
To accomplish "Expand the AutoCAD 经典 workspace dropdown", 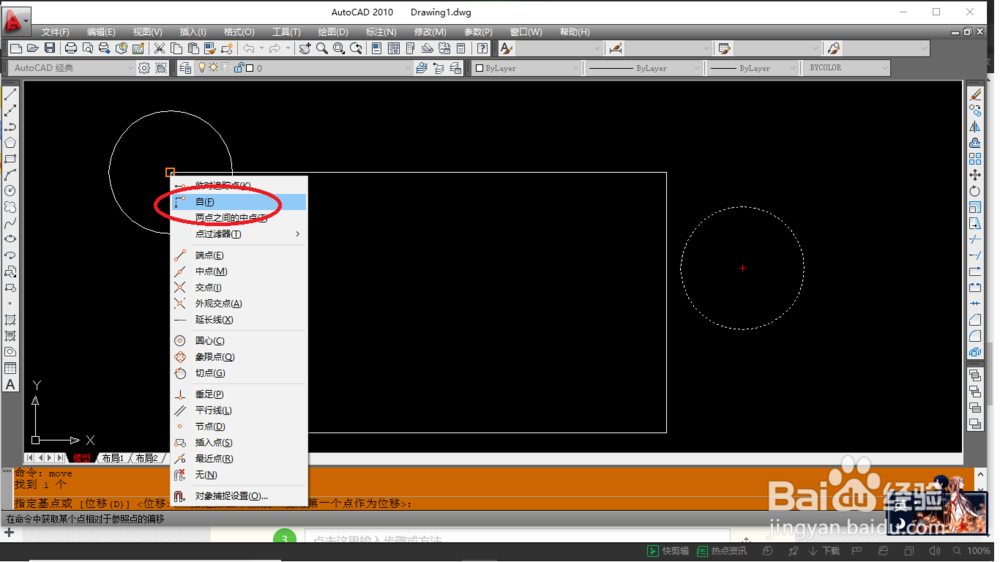I will (x=130, y=68).
